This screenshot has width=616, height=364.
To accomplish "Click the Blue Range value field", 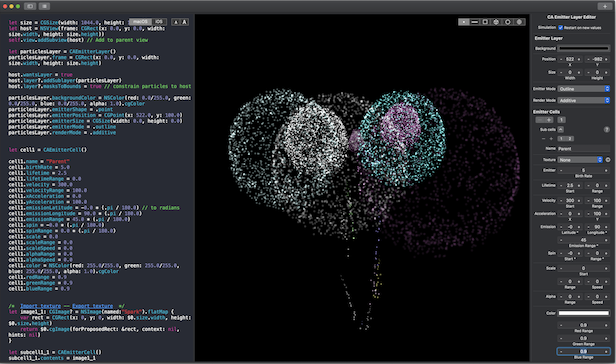I will point(583,351).
